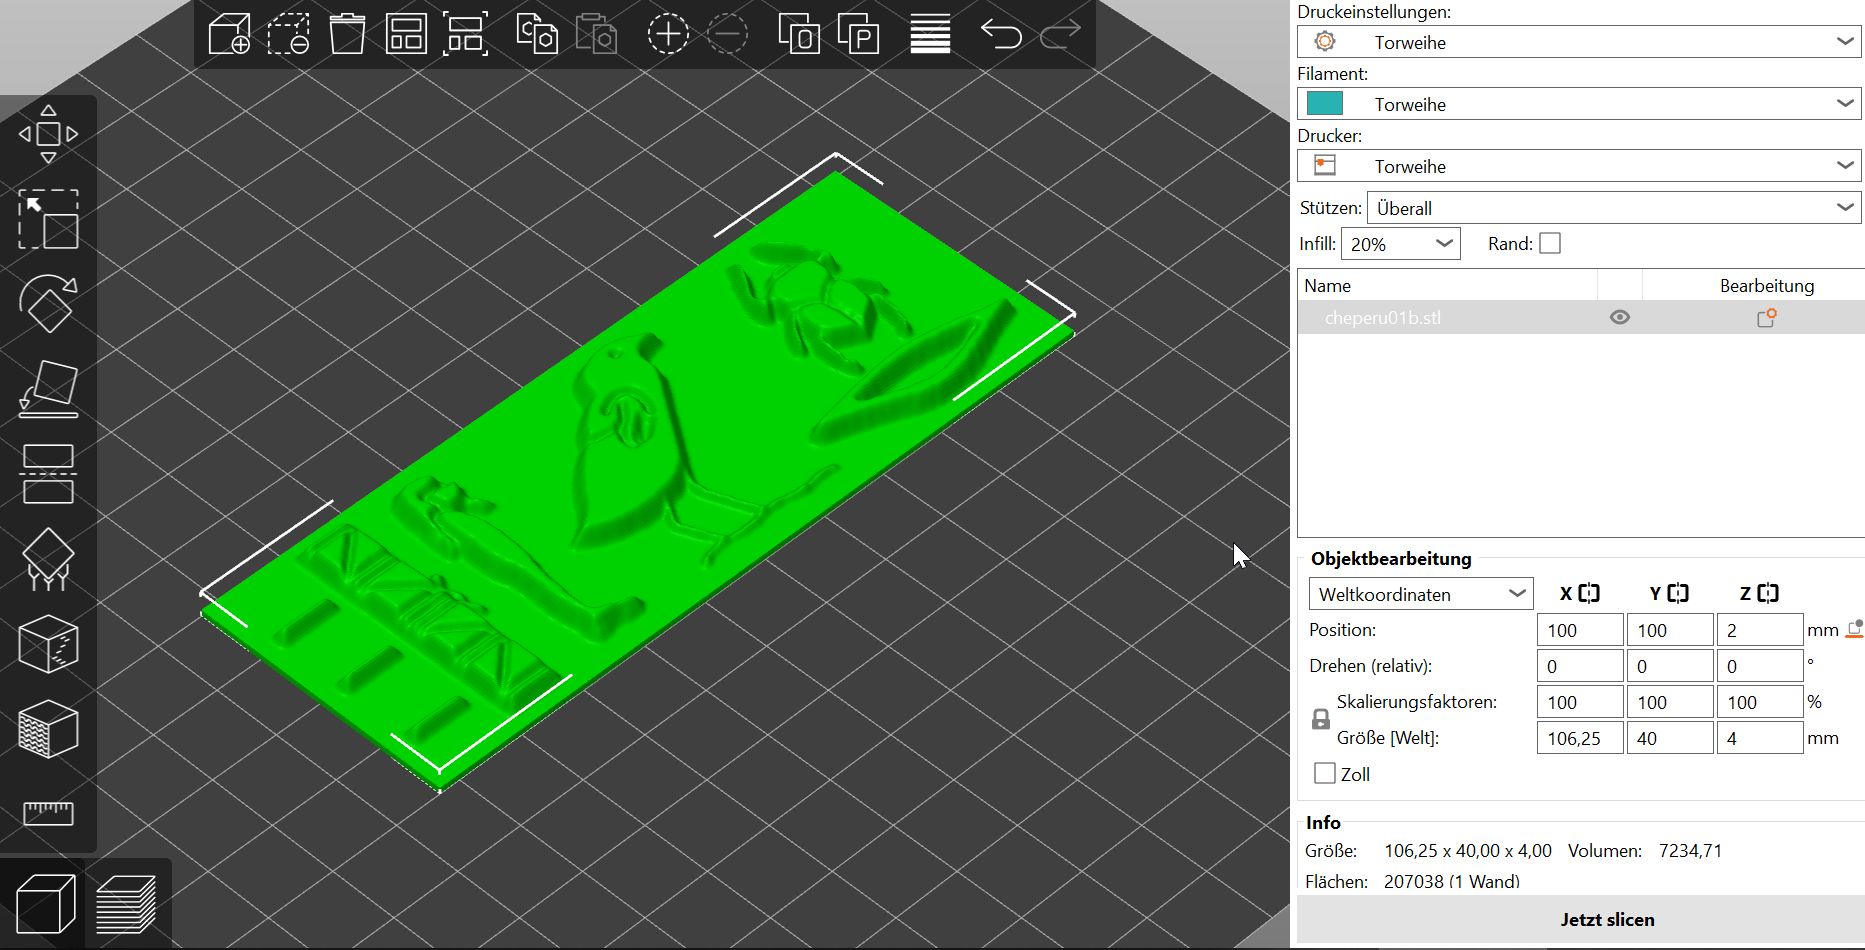Click the Drehen Y rotation field
Viewport: 1865px width, 950px height.
click(1670, 666)
